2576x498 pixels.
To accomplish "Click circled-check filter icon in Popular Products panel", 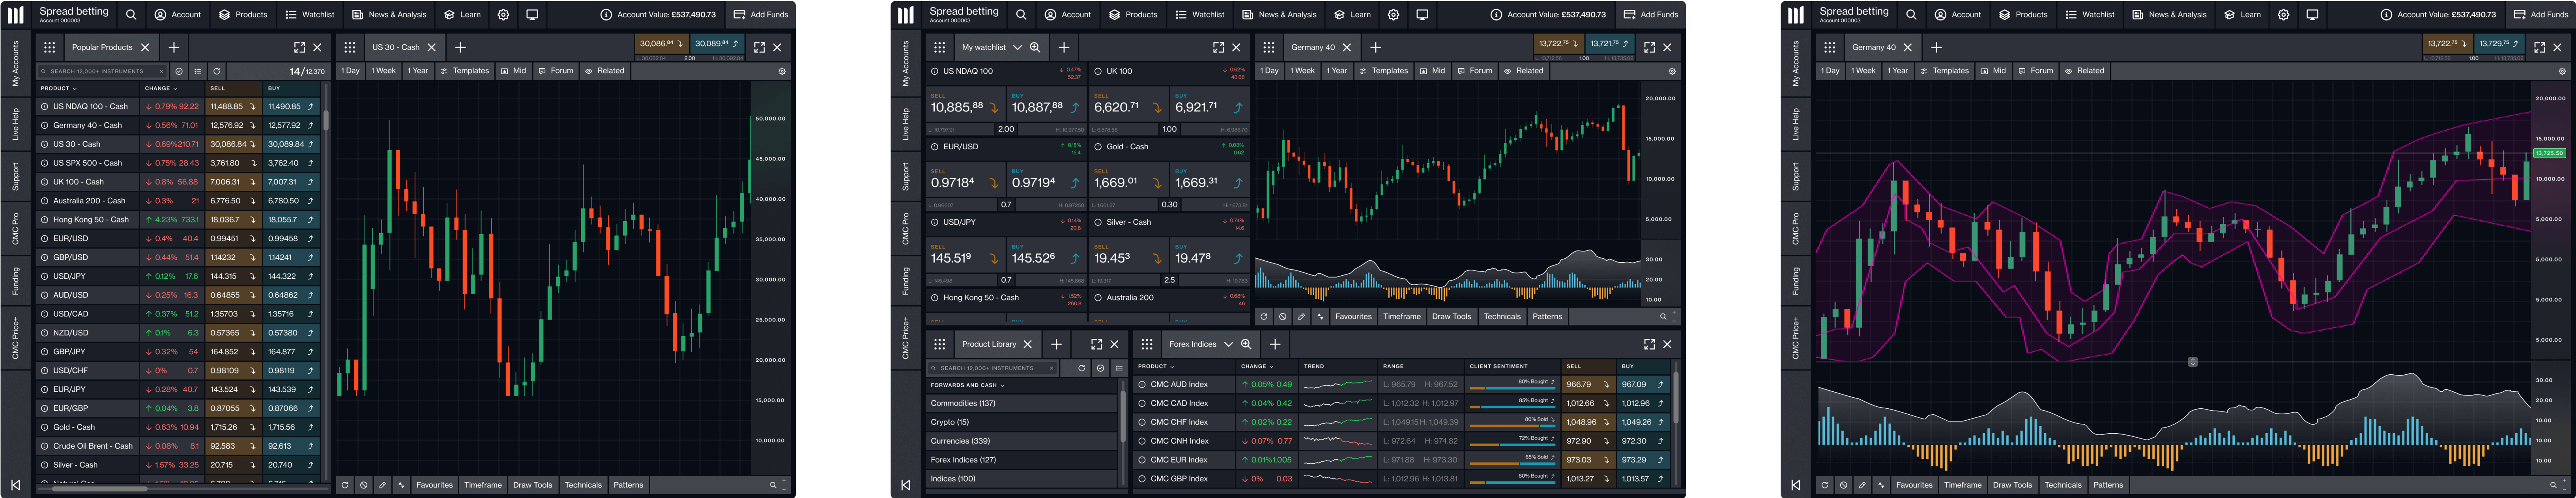I will (179, 71).
